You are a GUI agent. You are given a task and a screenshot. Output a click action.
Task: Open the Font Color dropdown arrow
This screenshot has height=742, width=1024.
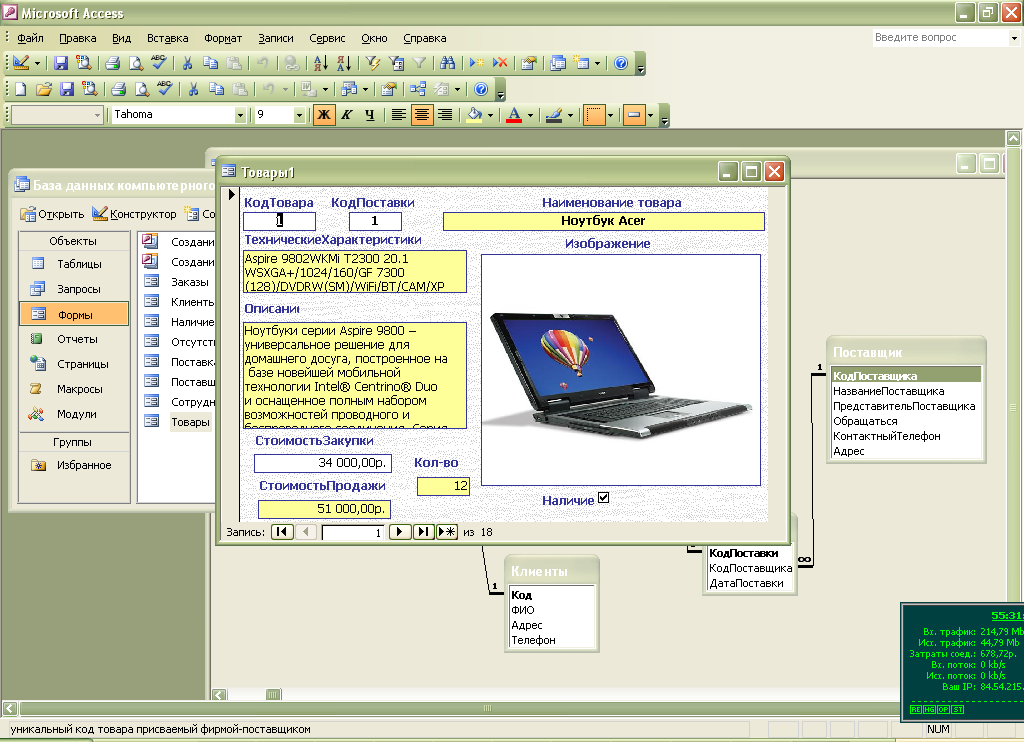[530, 115]
